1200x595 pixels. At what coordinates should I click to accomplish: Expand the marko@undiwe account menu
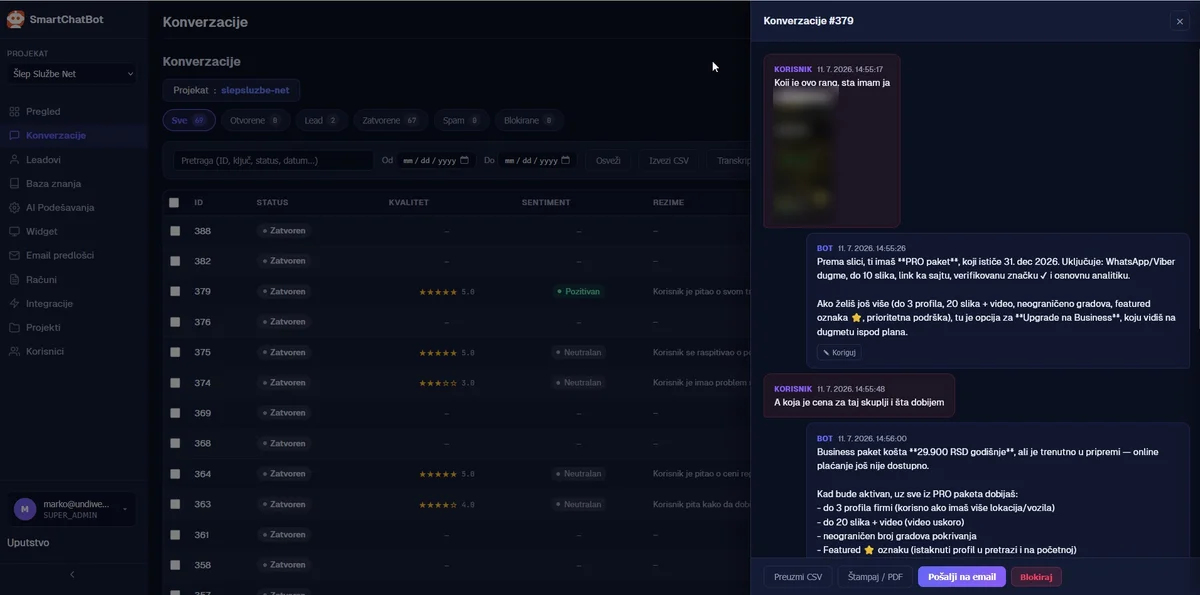[x=72, y=509]
